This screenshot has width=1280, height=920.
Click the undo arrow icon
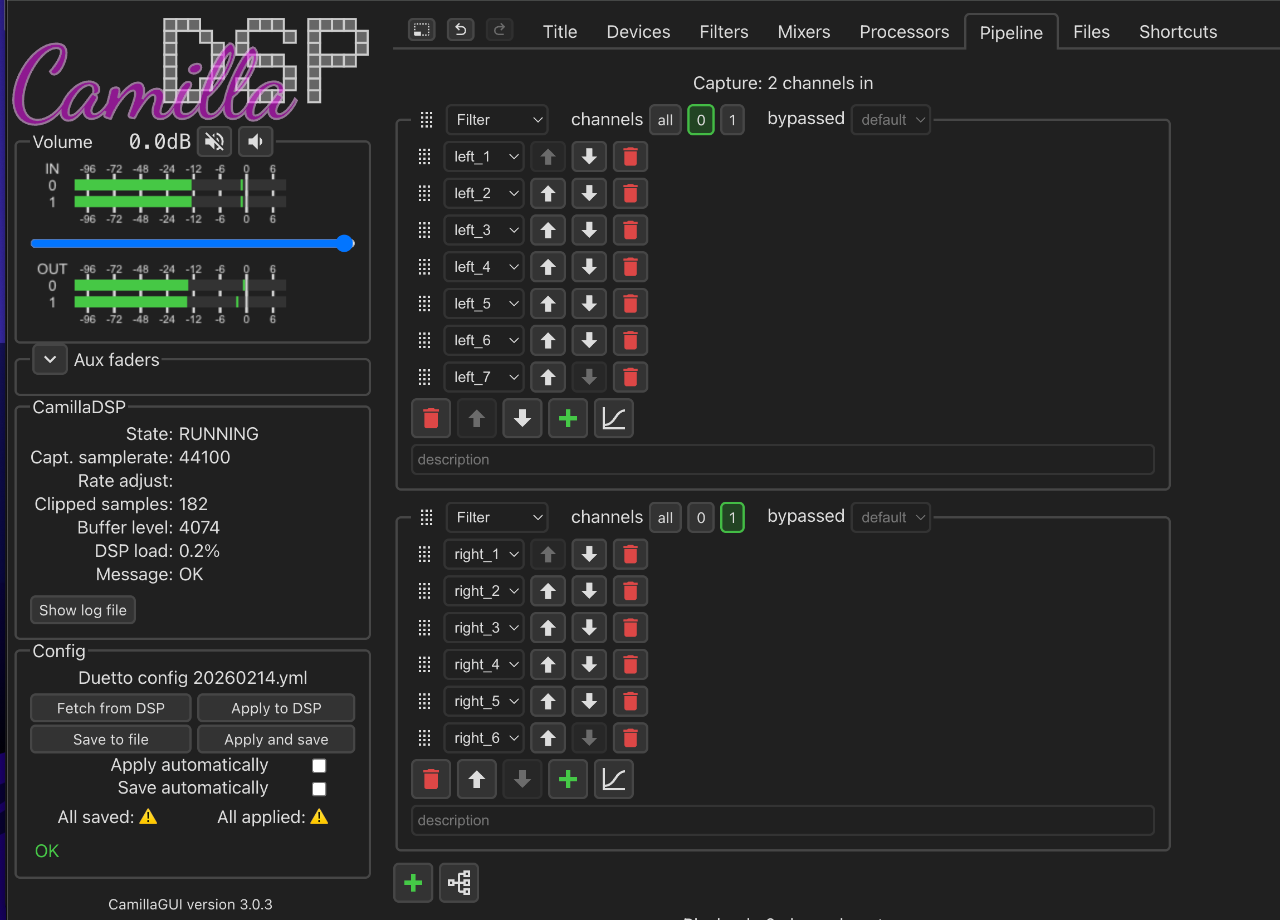point(460,30)
